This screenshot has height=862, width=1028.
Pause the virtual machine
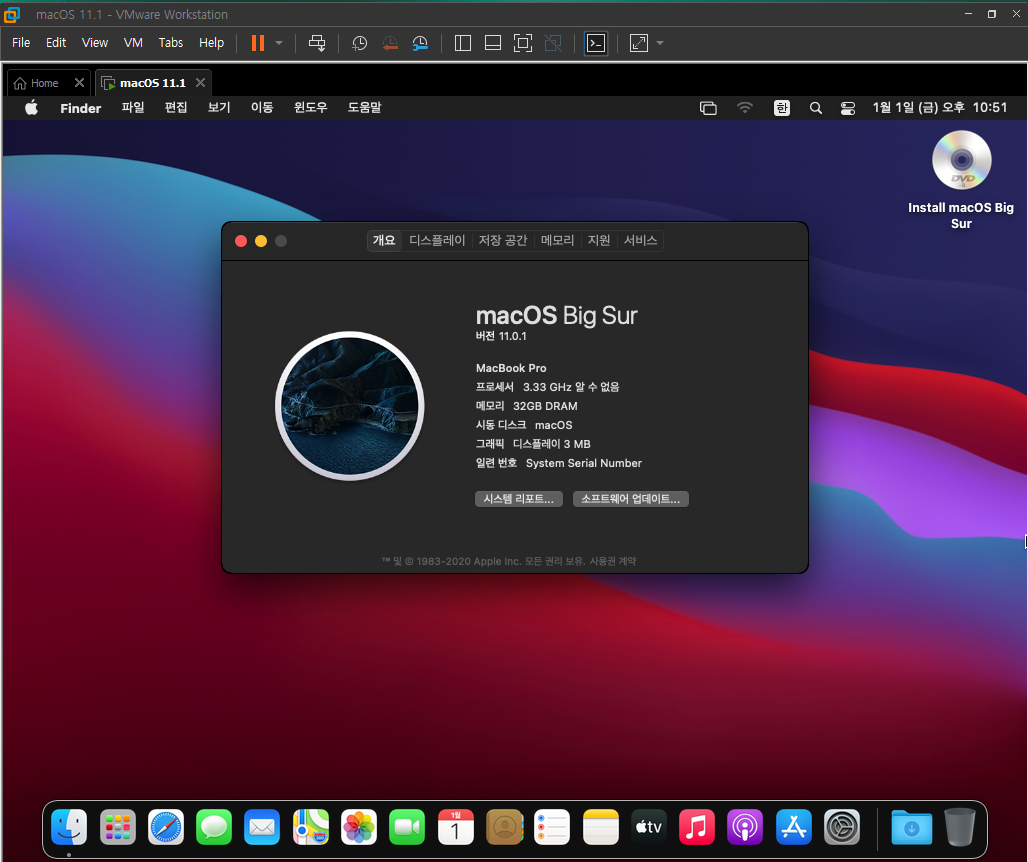[x=258, y=43]
